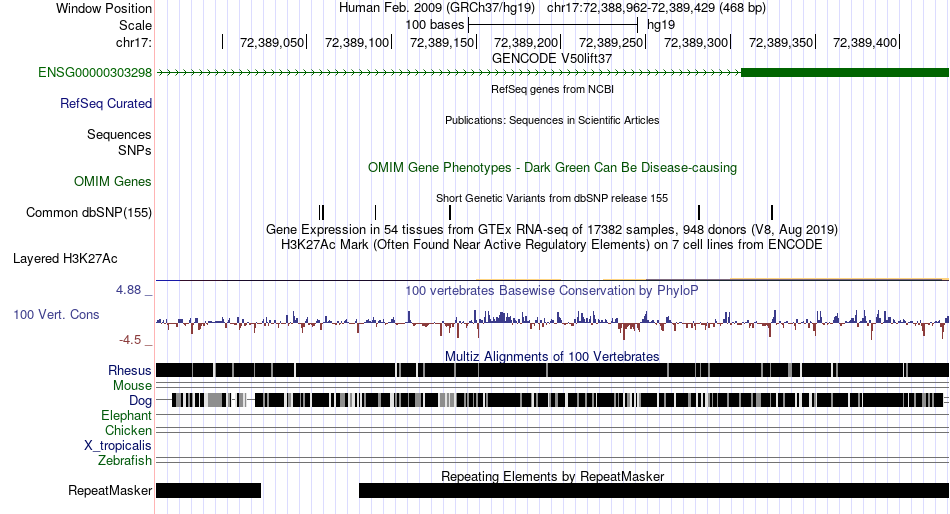Click the chr17:72,388,962-72,389,429 position text
The image size is (950, 514).
[656, 8]
